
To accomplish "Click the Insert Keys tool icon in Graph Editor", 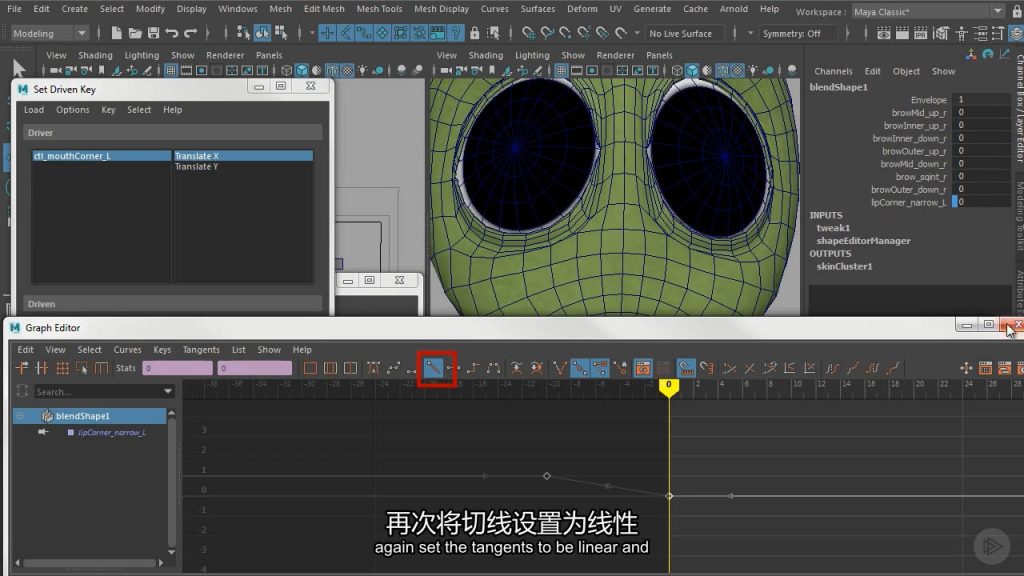I will pyautogui.click(x=42, y=368).
